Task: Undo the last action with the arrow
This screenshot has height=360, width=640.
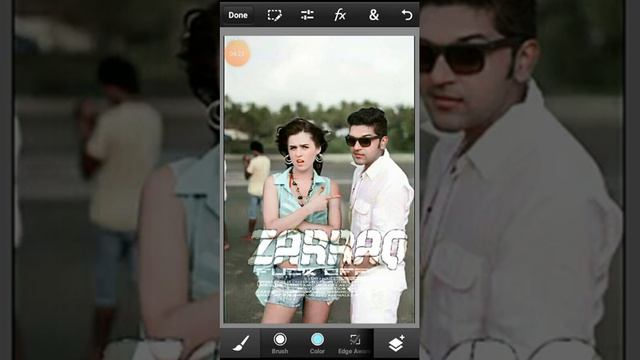Action: coord(407,15)
